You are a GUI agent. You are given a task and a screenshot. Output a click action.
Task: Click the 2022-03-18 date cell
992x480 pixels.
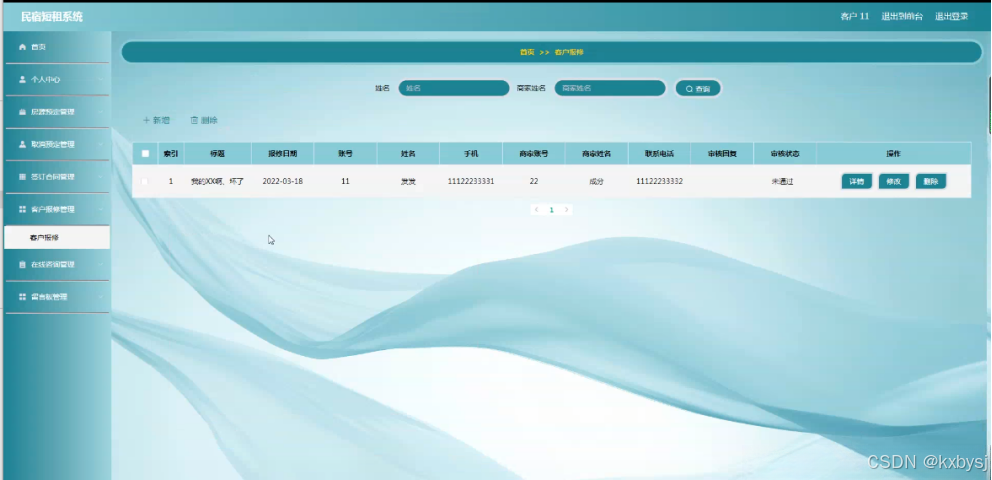[282, 182]
